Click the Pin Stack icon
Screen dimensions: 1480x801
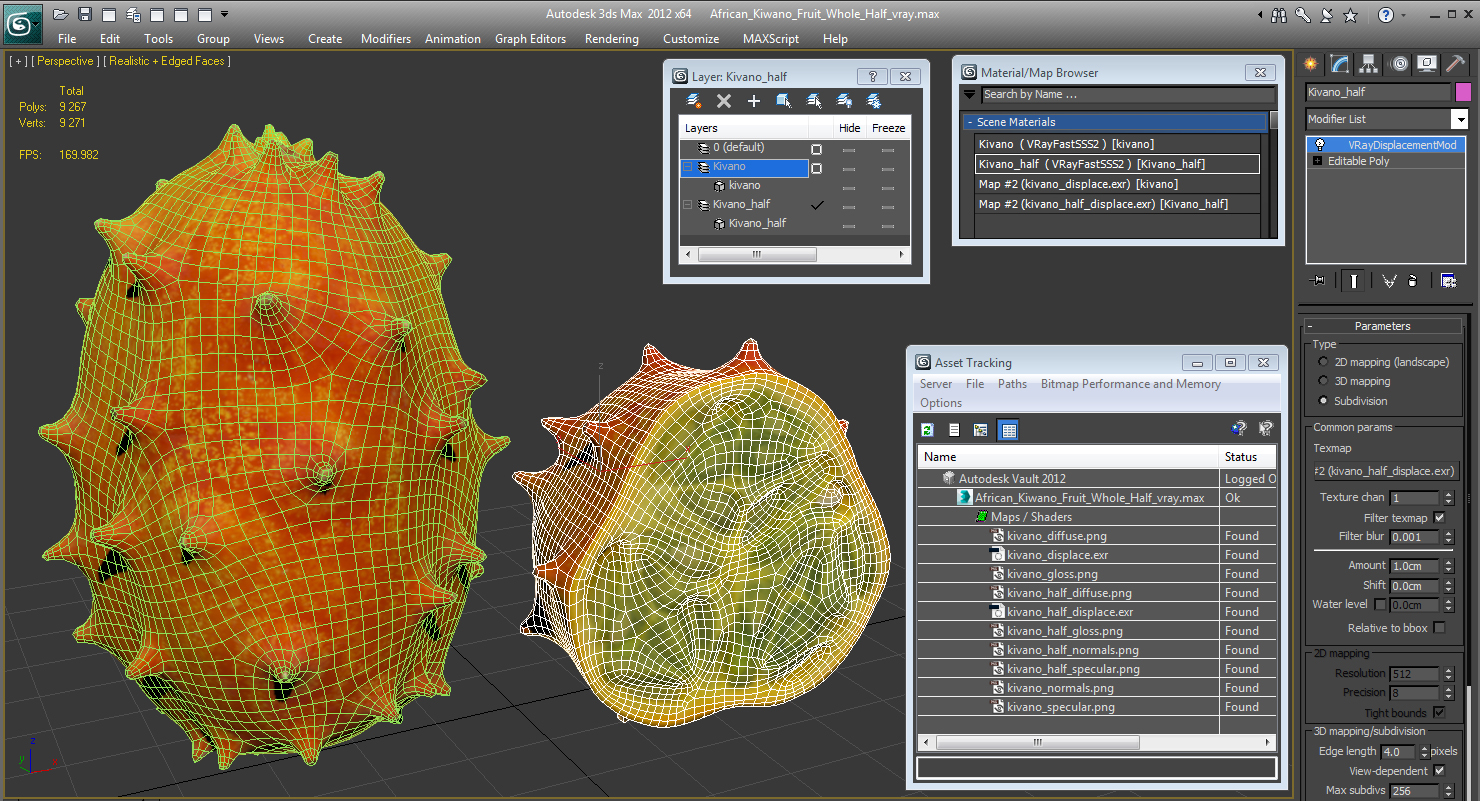1317,281
